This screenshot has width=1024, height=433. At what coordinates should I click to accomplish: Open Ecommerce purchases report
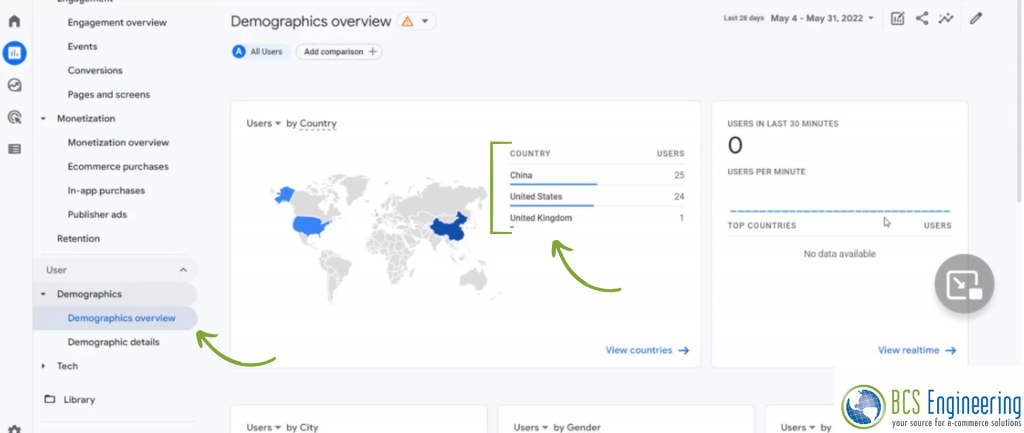(118, 167)
